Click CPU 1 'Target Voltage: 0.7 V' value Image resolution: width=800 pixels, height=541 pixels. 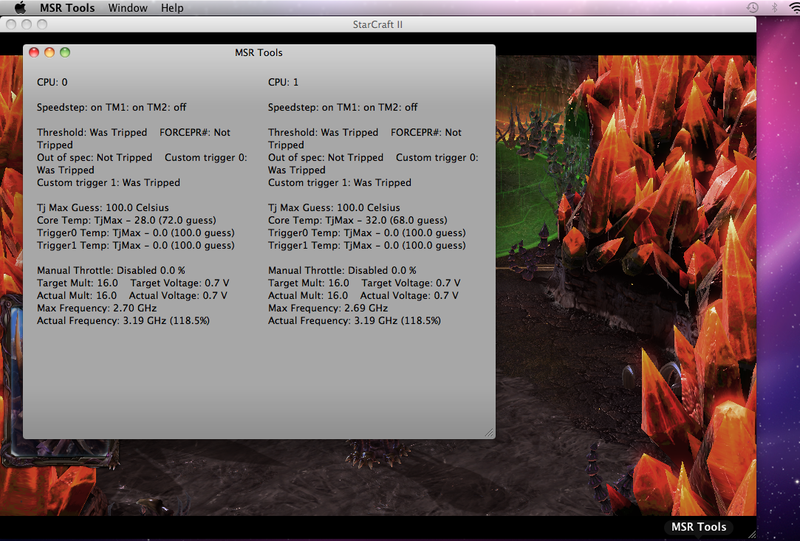pos(411,283)
